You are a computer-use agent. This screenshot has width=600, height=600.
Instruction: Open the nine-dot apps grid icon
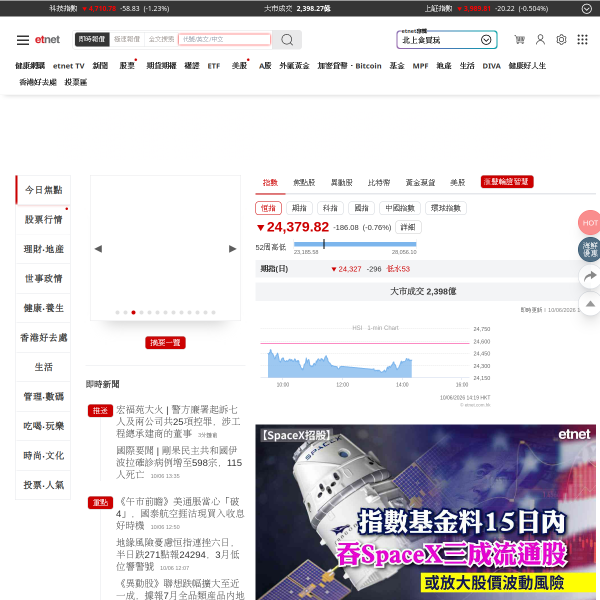pos(582,39)
